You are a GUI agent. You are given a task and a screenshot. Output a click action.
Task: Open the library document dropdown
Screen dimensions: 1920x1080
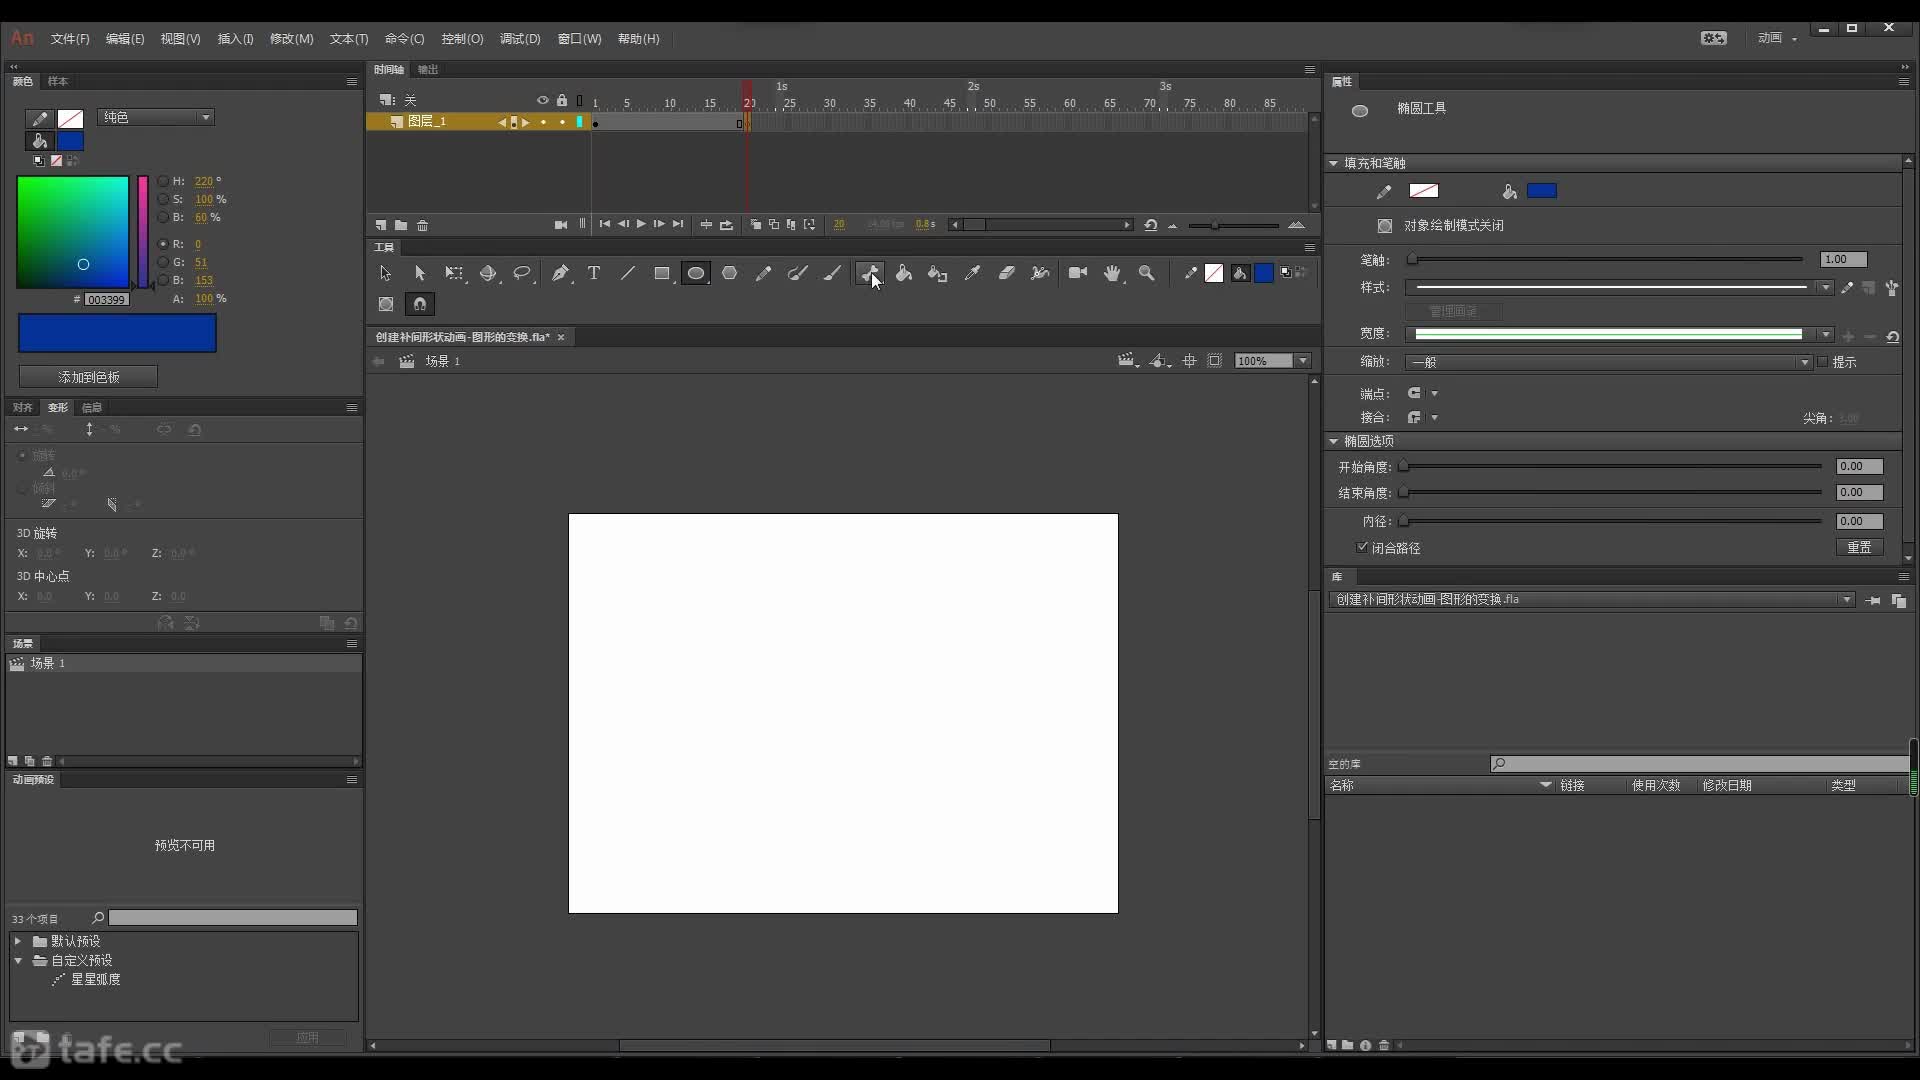[x=1591, y=600]
